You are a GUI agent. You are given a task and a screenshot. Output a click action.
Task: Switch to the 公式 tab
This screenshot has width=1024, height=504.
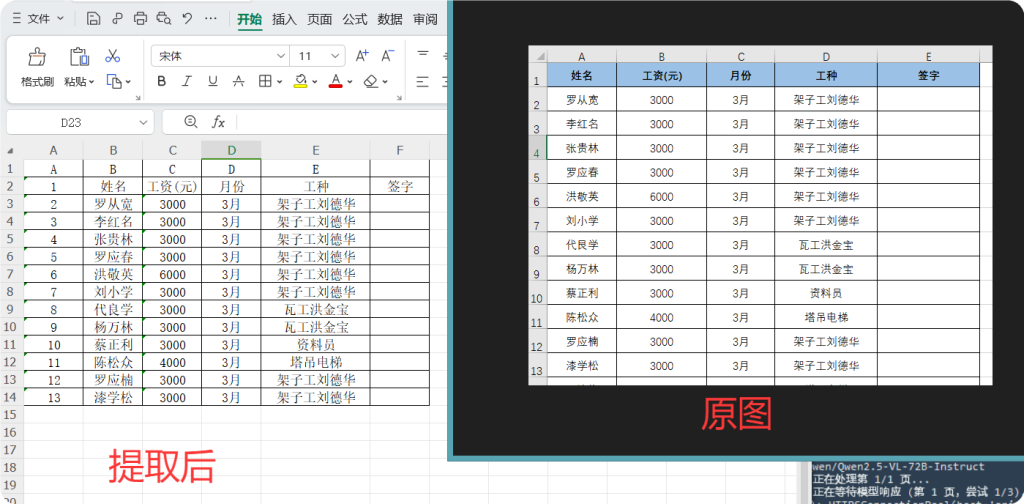tap(355, 20)
